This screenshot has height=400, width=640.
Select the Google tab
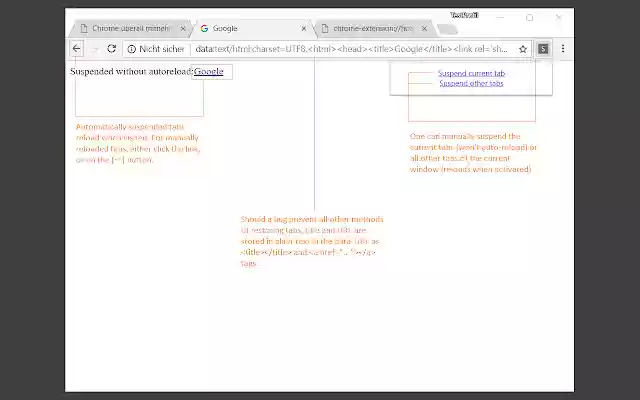tap(253, 29)
